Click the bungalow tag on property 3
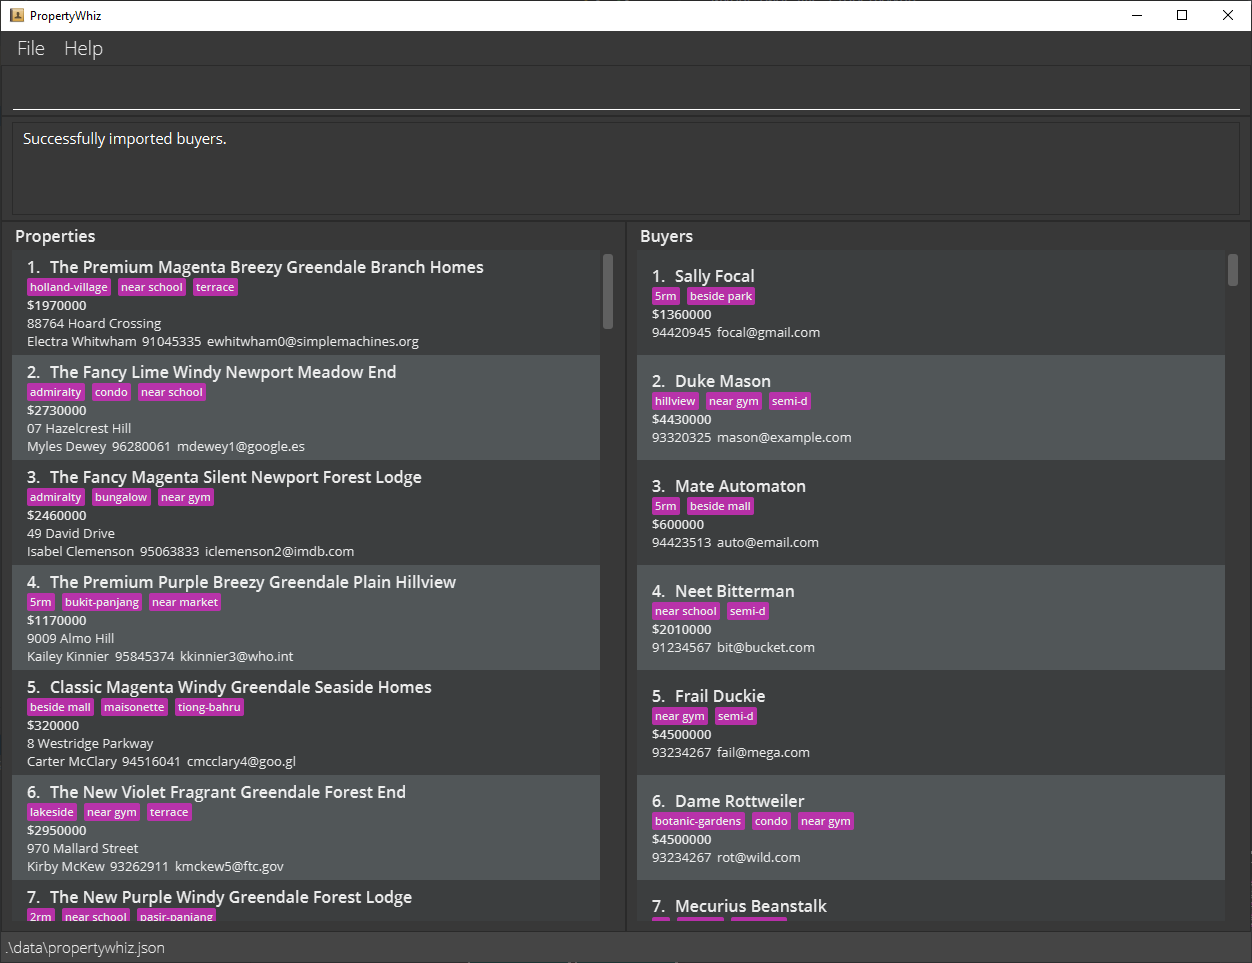Viewport: 1252px width, 963px height. click(x=121, y=497)
